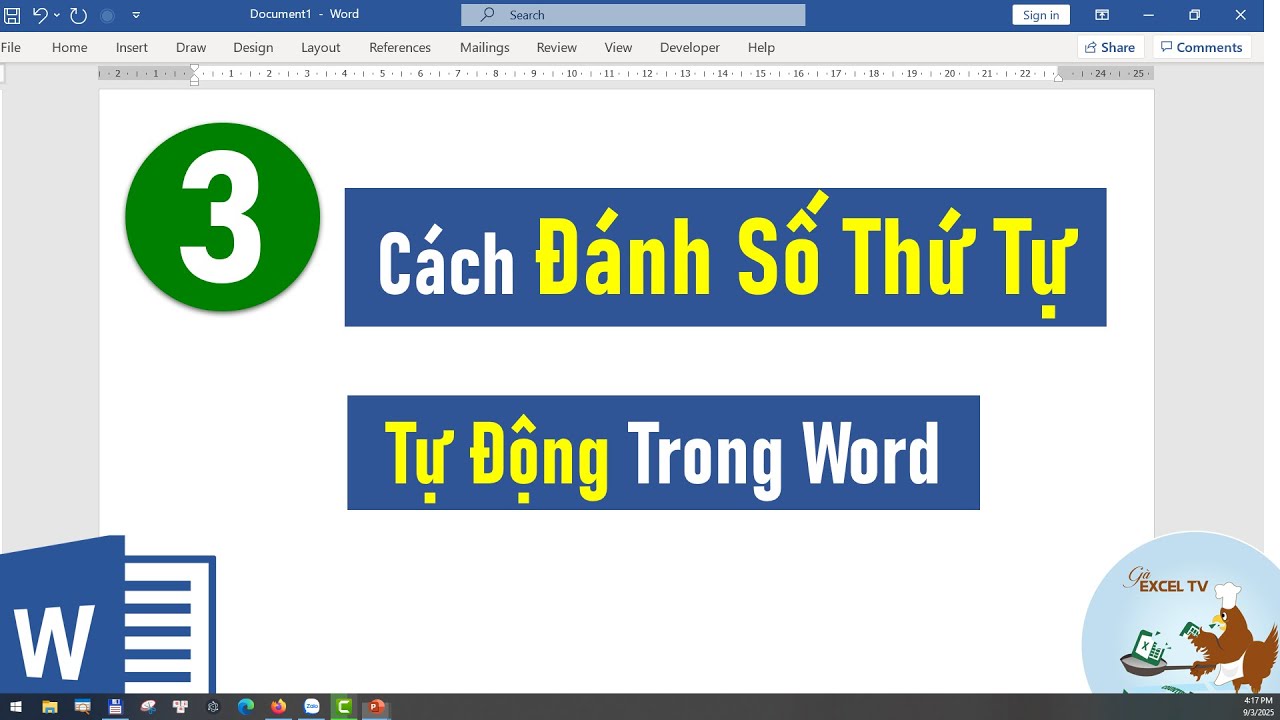Screen dimensions: 1280x720
Task: Open Ribbon Display Options icon
Action: pos(1102,15)
